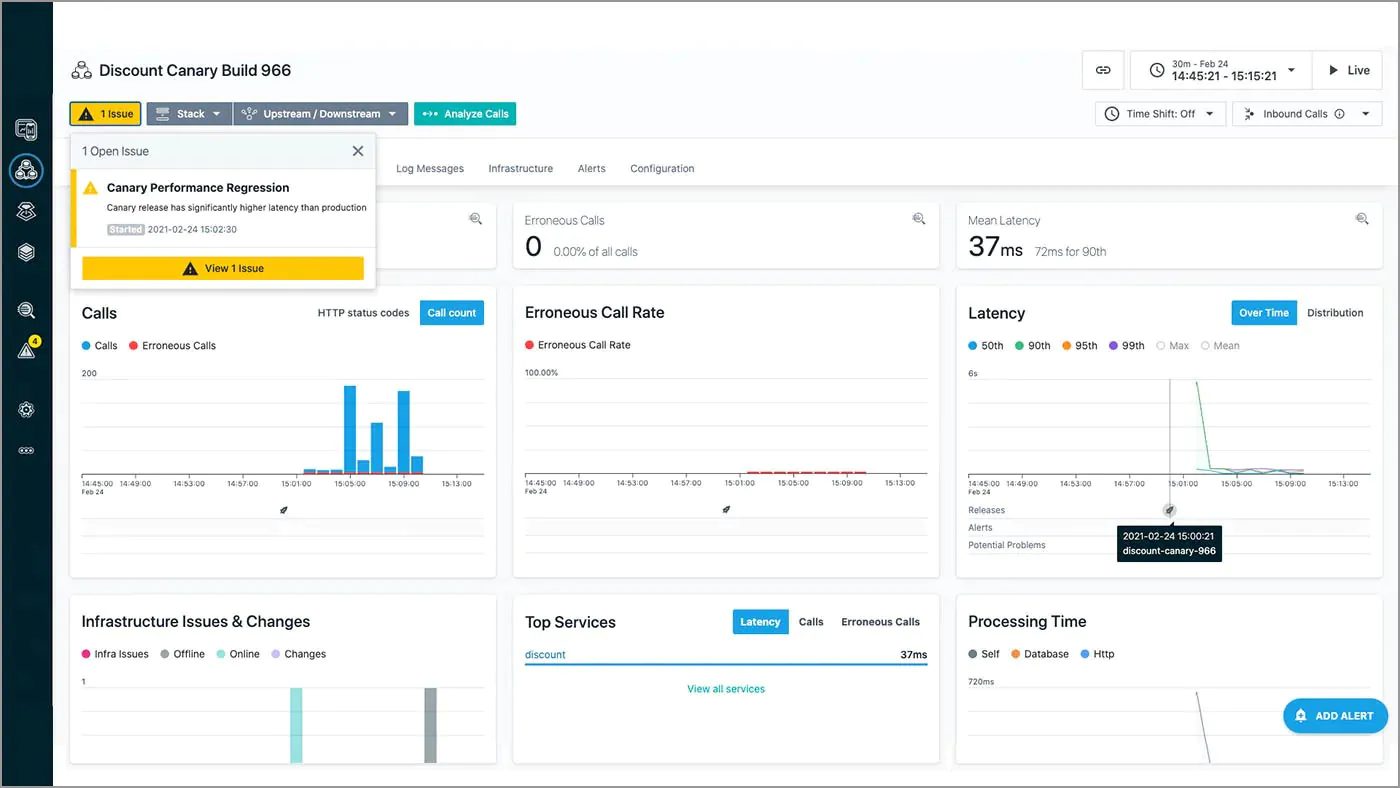
Task: Toggle 99th percentile latency series
Action: (x=1127, y=346)
